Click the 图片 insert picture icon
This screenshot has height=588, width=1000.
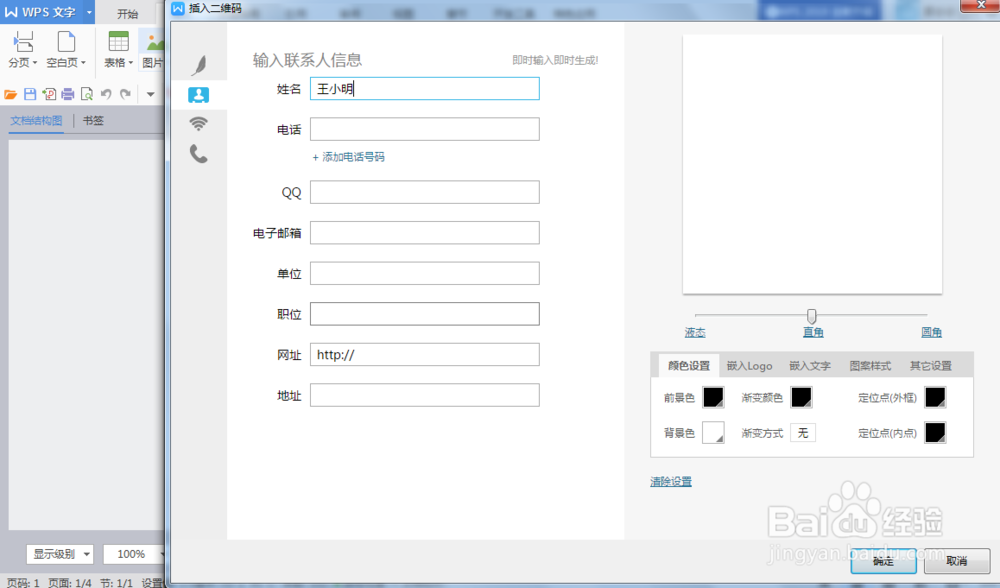tap(152, 45)
